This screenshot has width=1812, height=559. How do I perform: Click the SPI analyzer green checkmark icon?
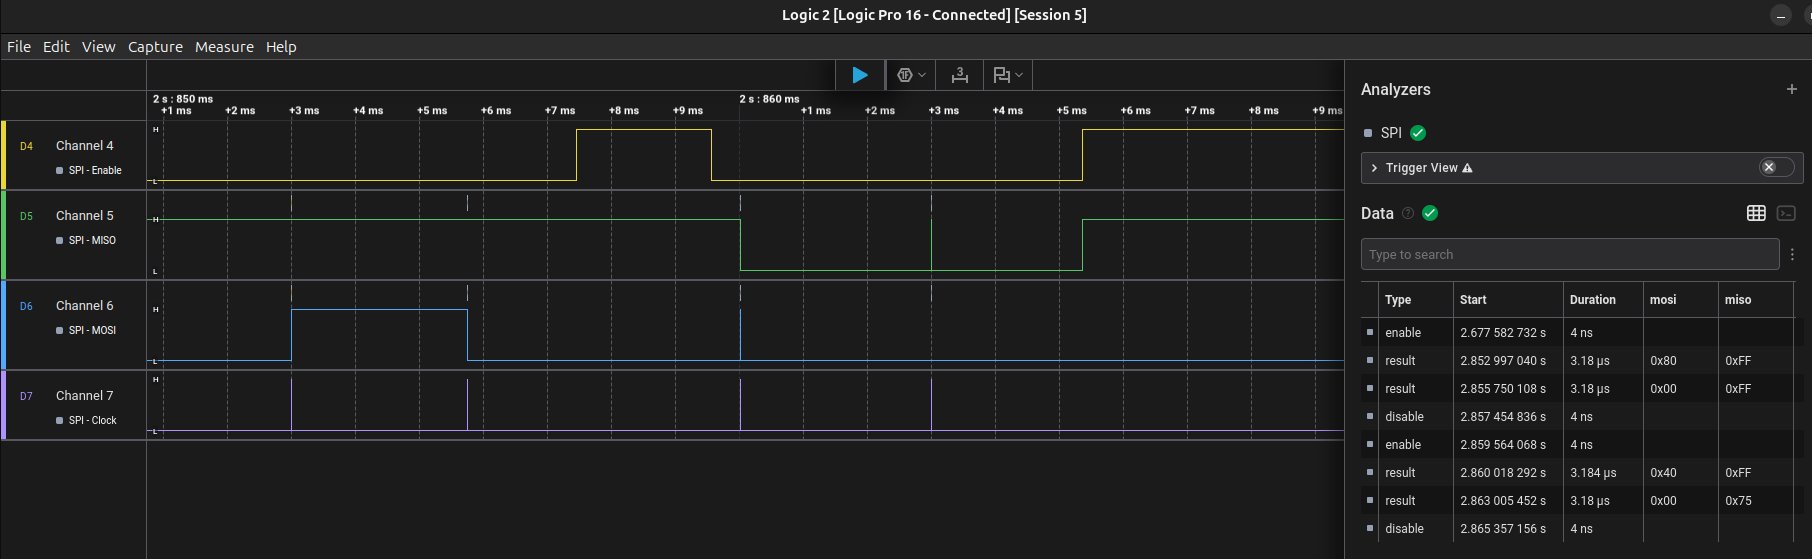[x=1418, y=133]
